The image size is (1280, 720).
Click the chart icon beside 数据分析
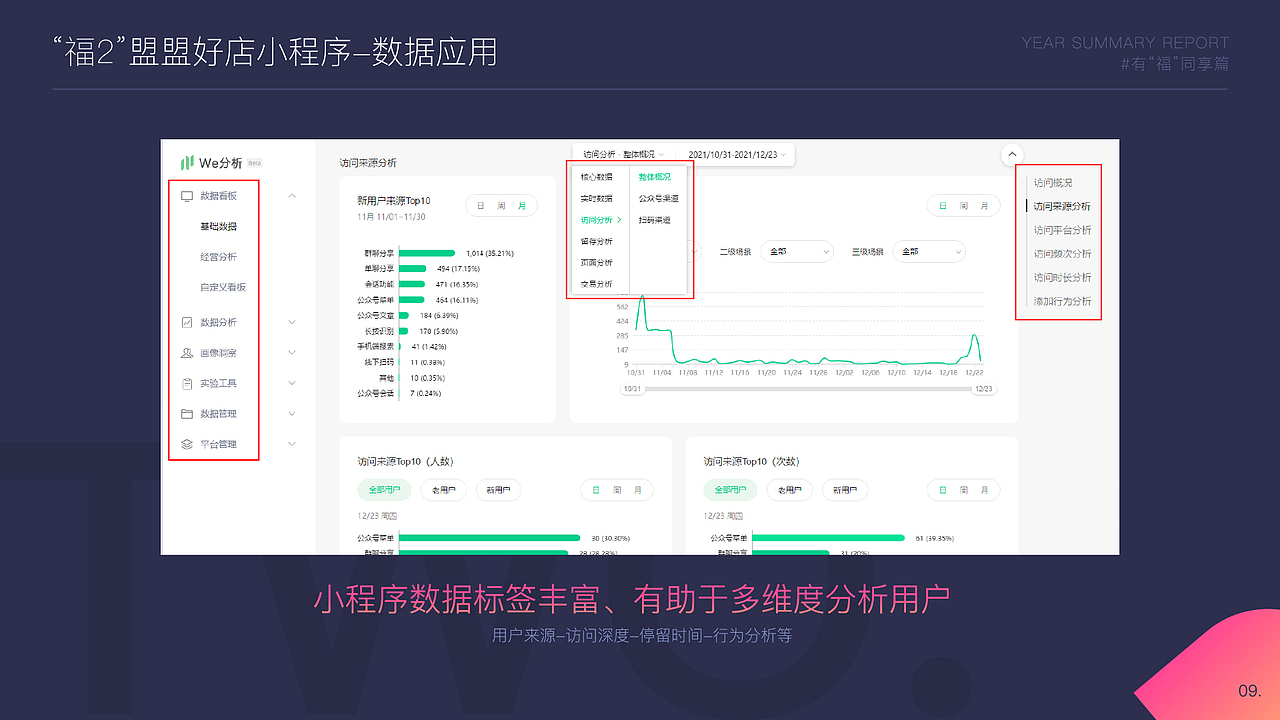click(186, 322)
